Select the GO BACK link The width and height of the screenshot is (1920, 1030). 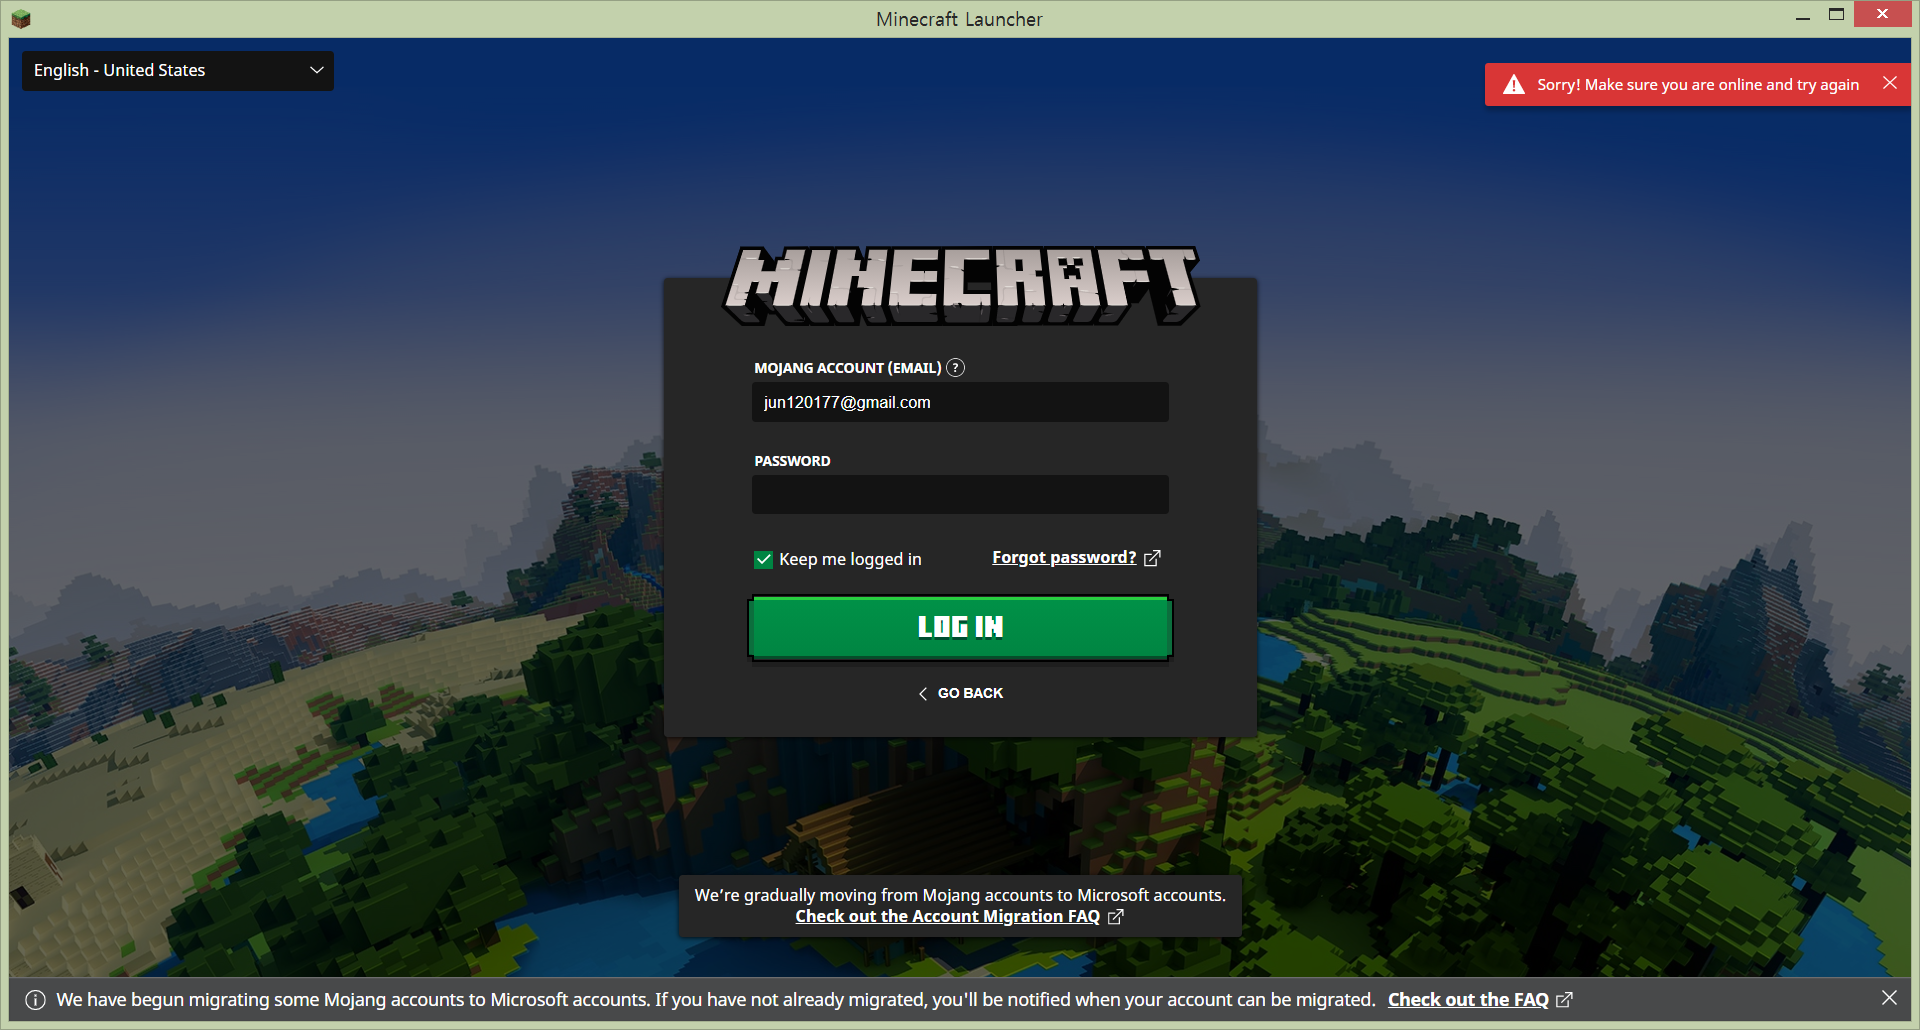pos(970,694)
